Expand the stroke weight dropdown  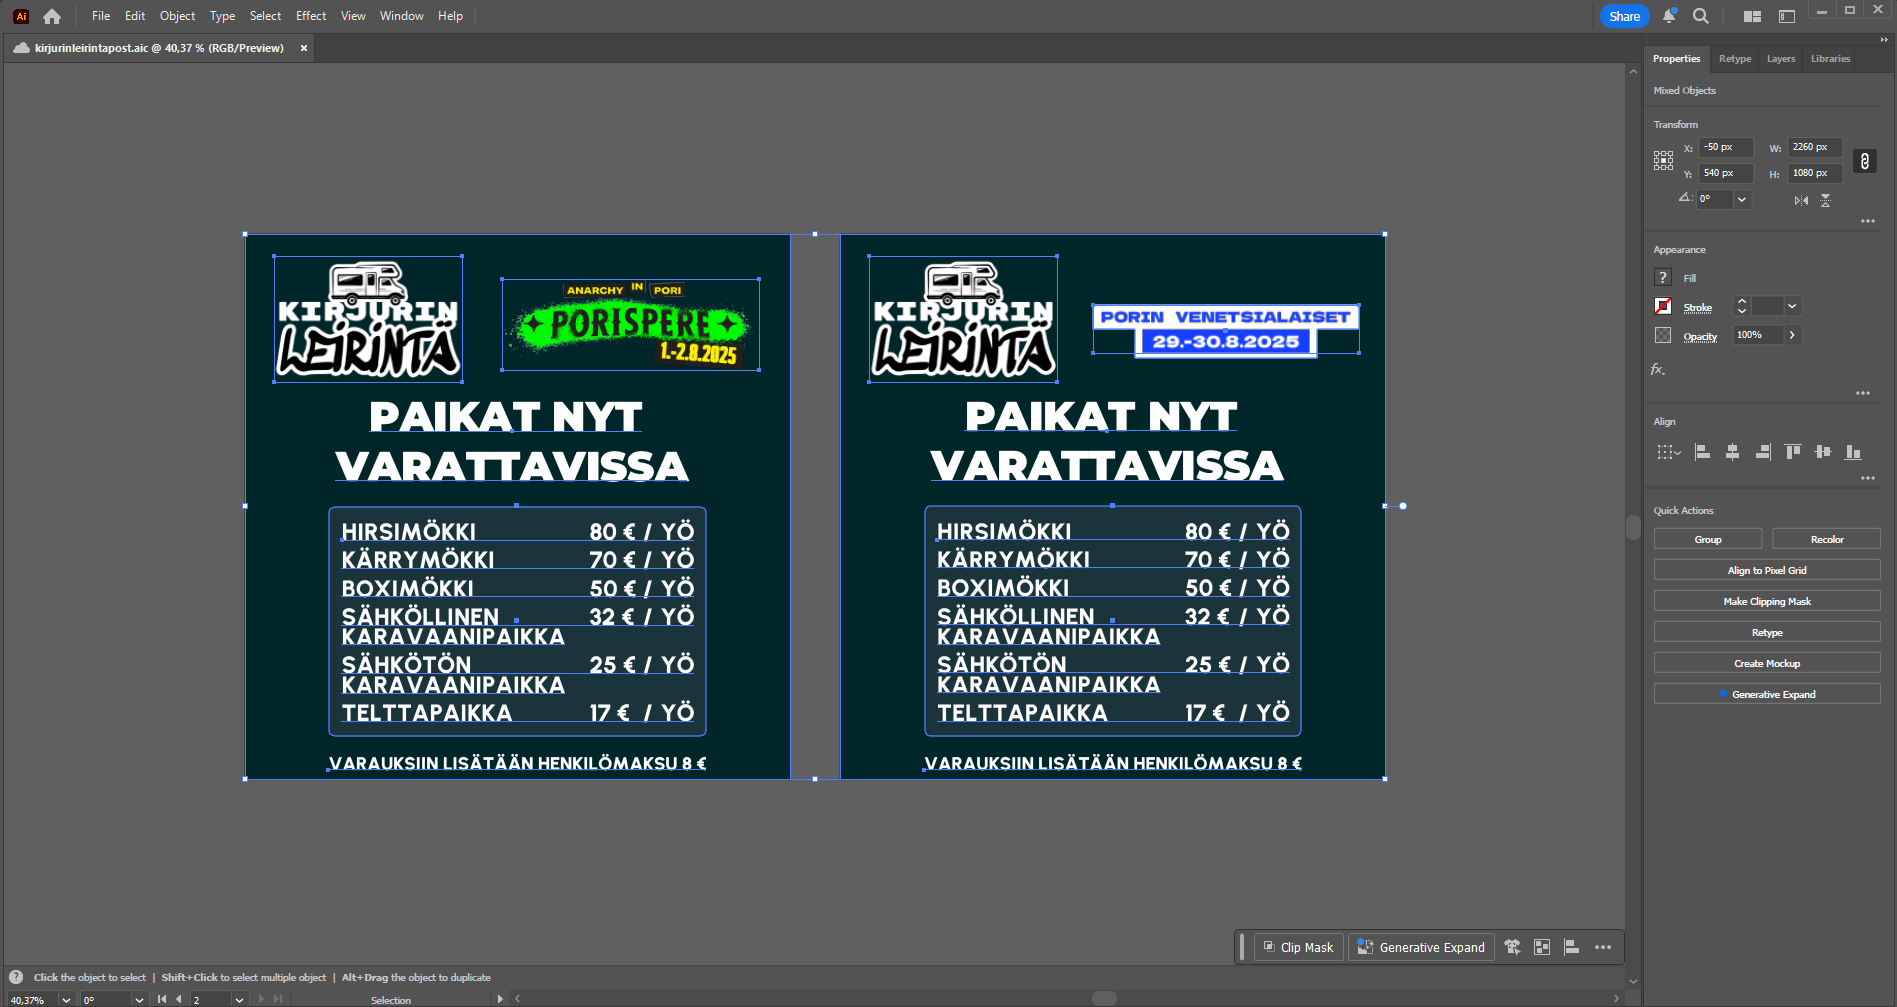[x=1792, y=306]
